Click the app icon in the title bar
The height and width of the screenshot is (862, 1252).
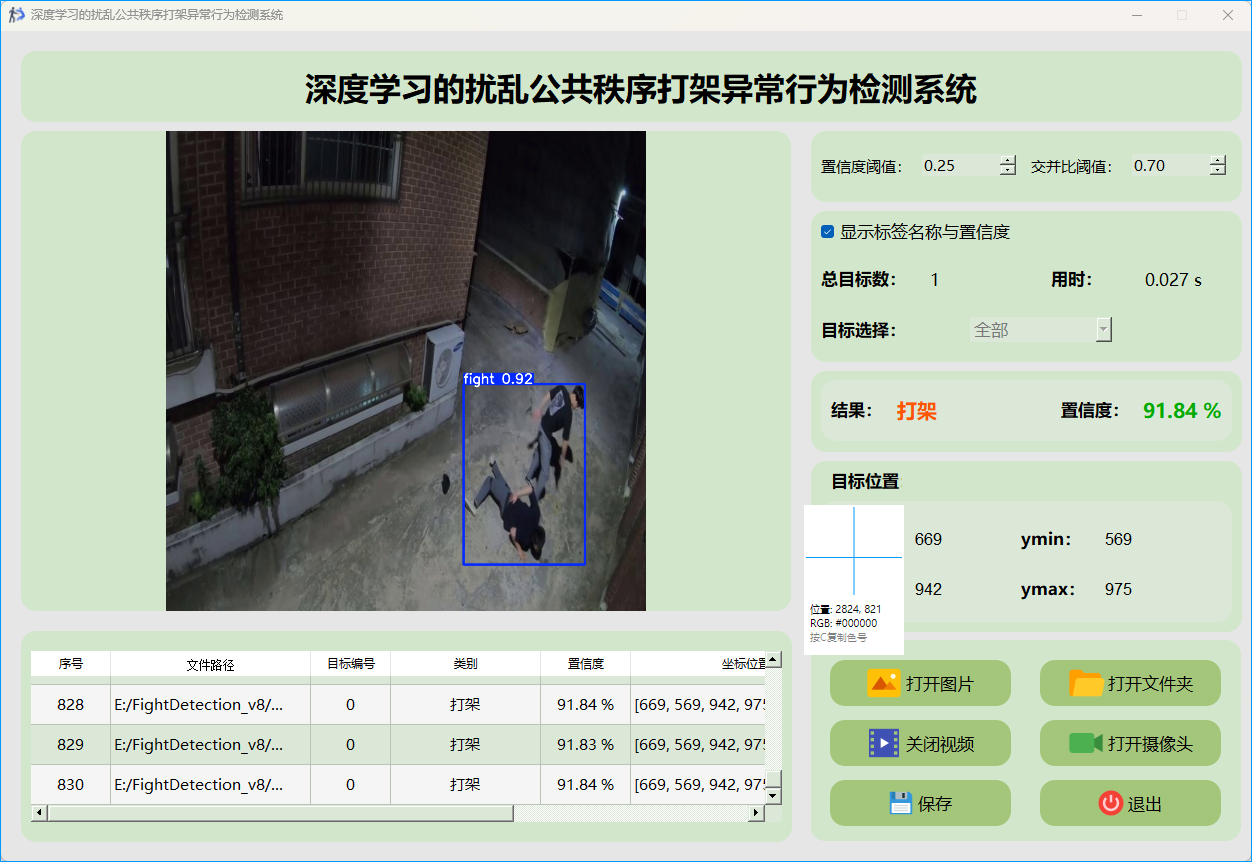point(16,15)
